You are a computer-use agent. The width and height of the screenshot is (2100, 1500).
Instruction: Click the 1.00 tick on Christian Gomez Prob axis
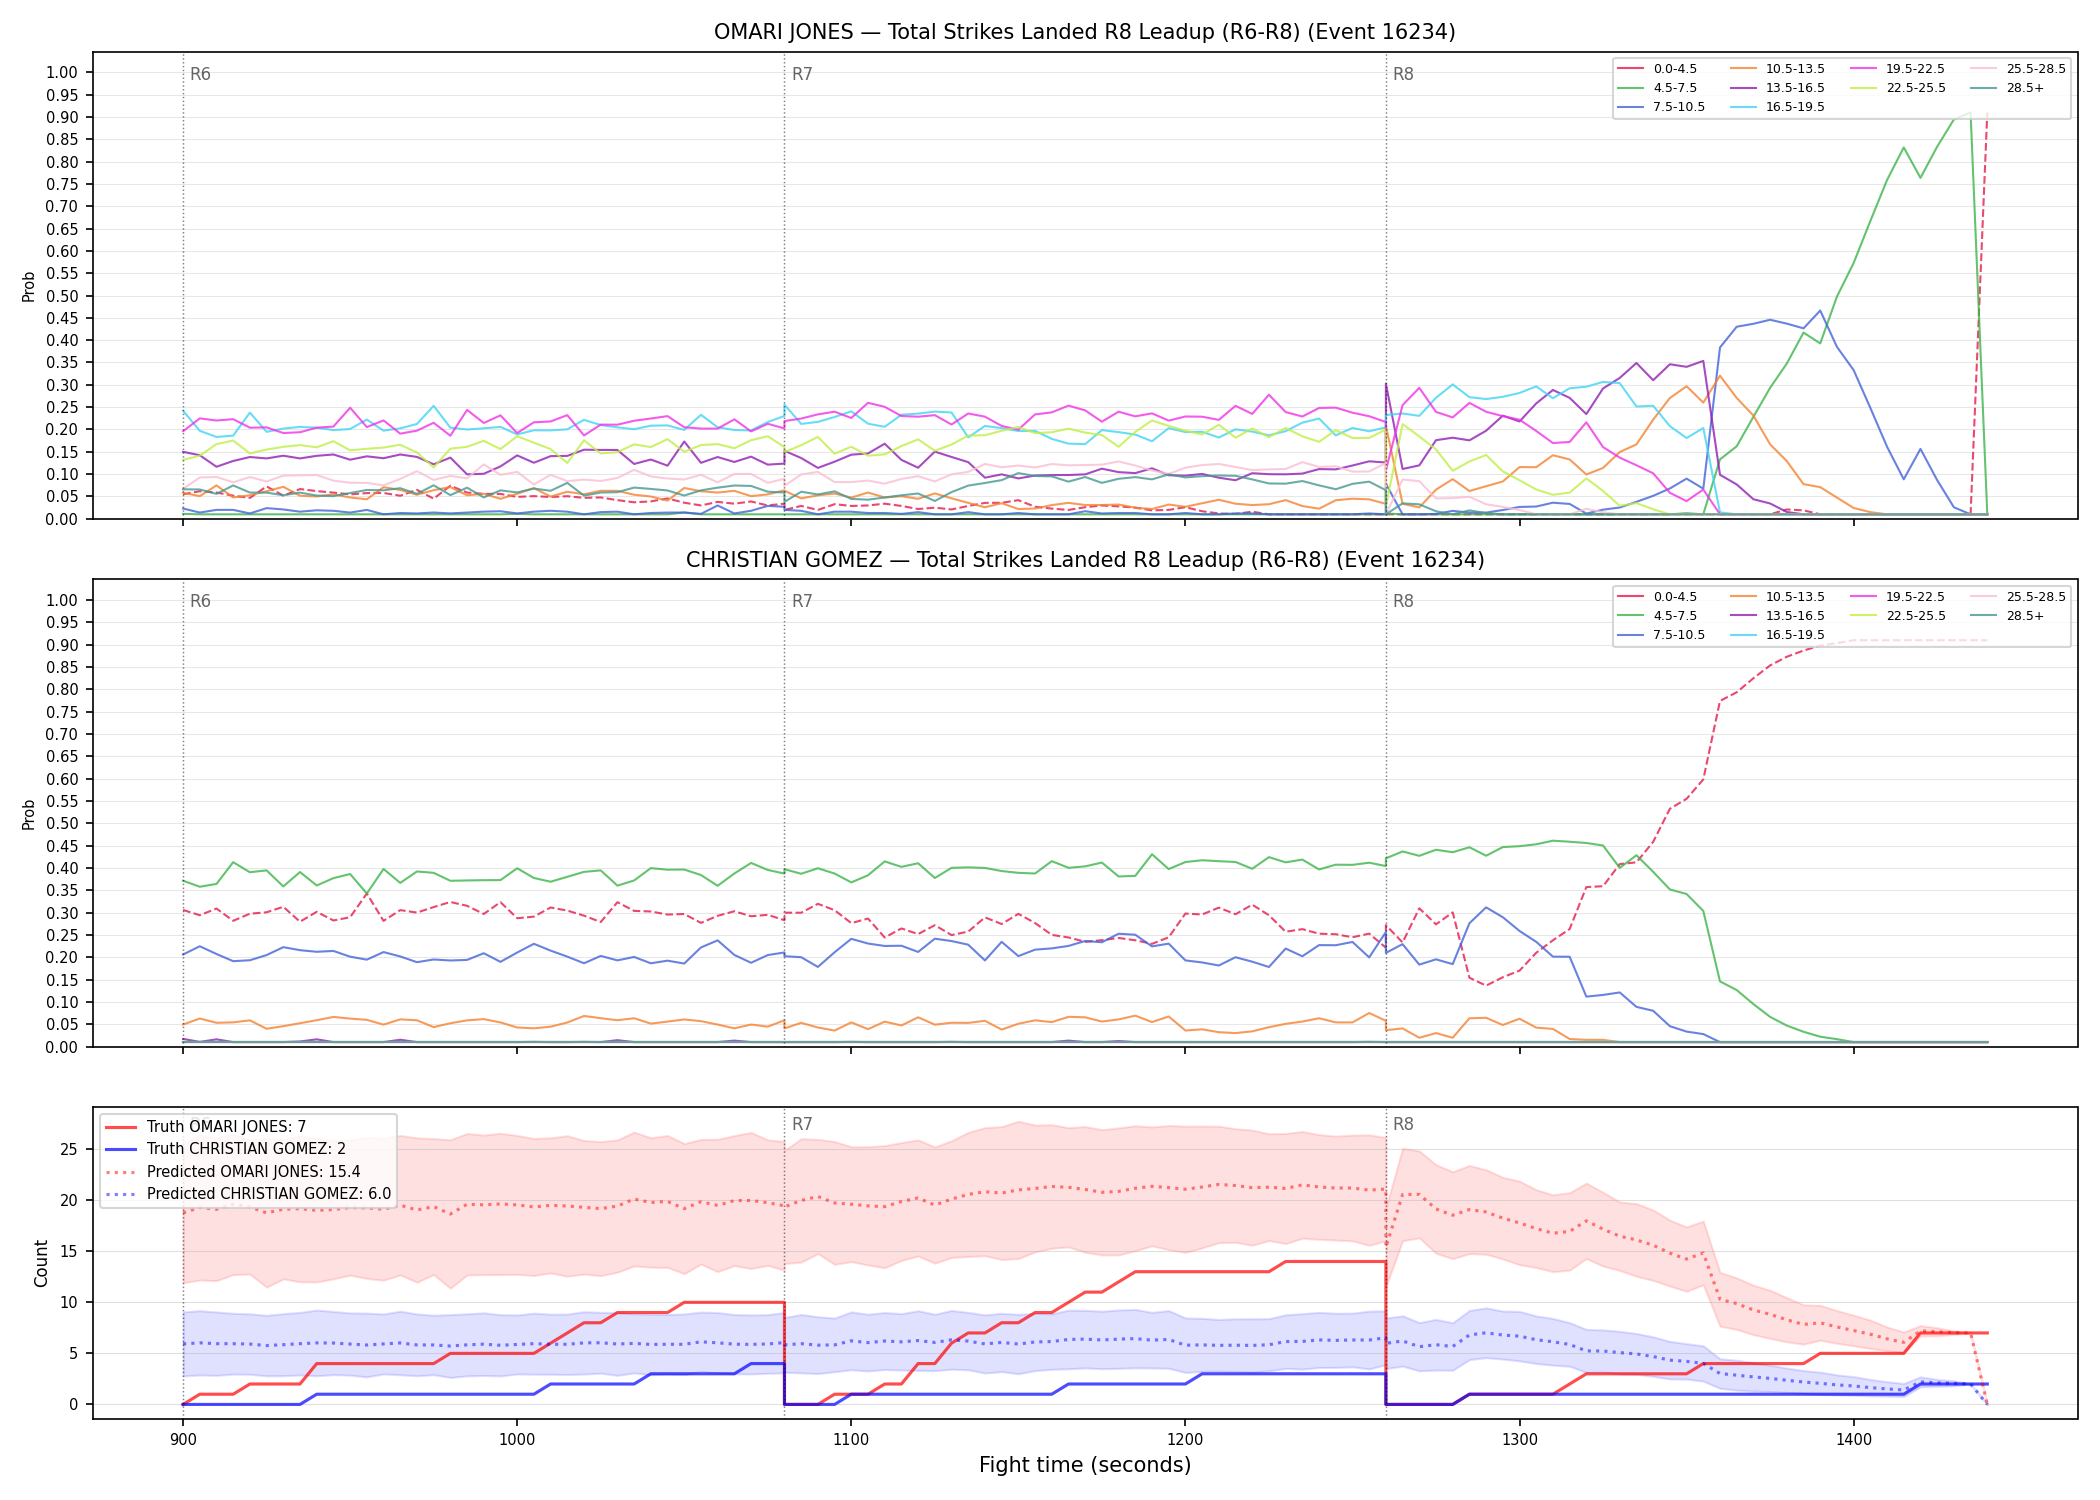62,600
